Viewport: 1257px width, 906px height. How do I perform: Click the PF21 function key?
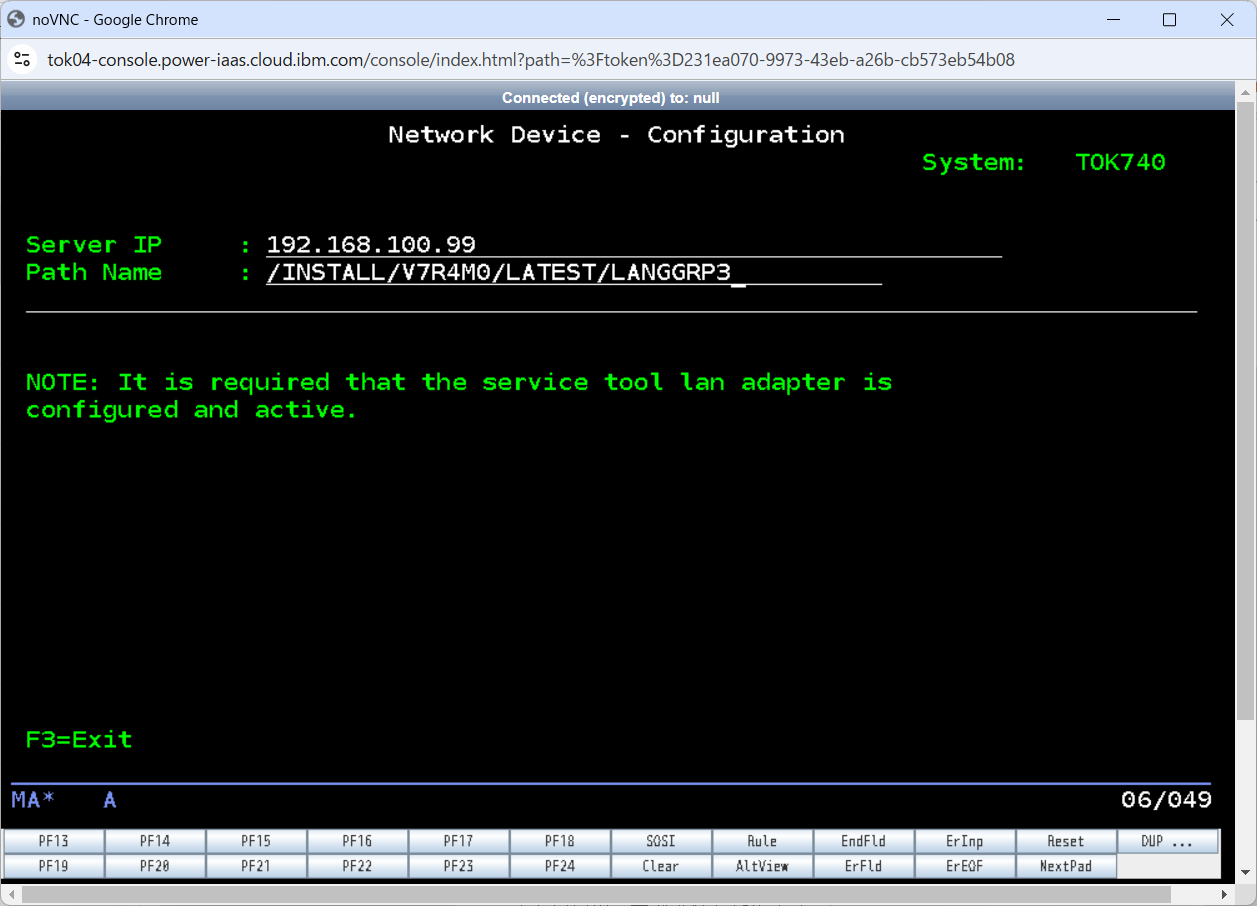click(256, 866)
